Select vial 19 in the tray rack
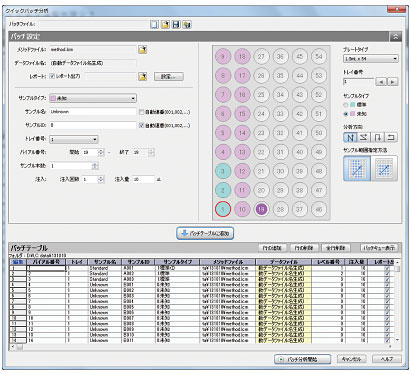412x374 pixels. (x=261, y=209)
